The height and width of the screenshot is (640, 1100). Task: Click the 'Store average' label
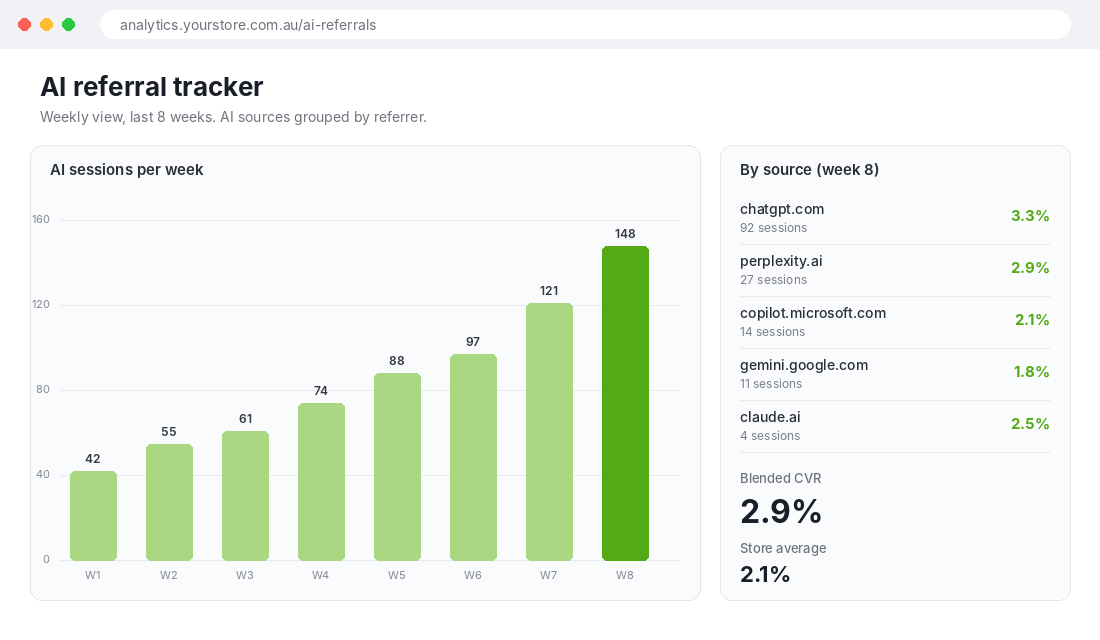point(783,549)
